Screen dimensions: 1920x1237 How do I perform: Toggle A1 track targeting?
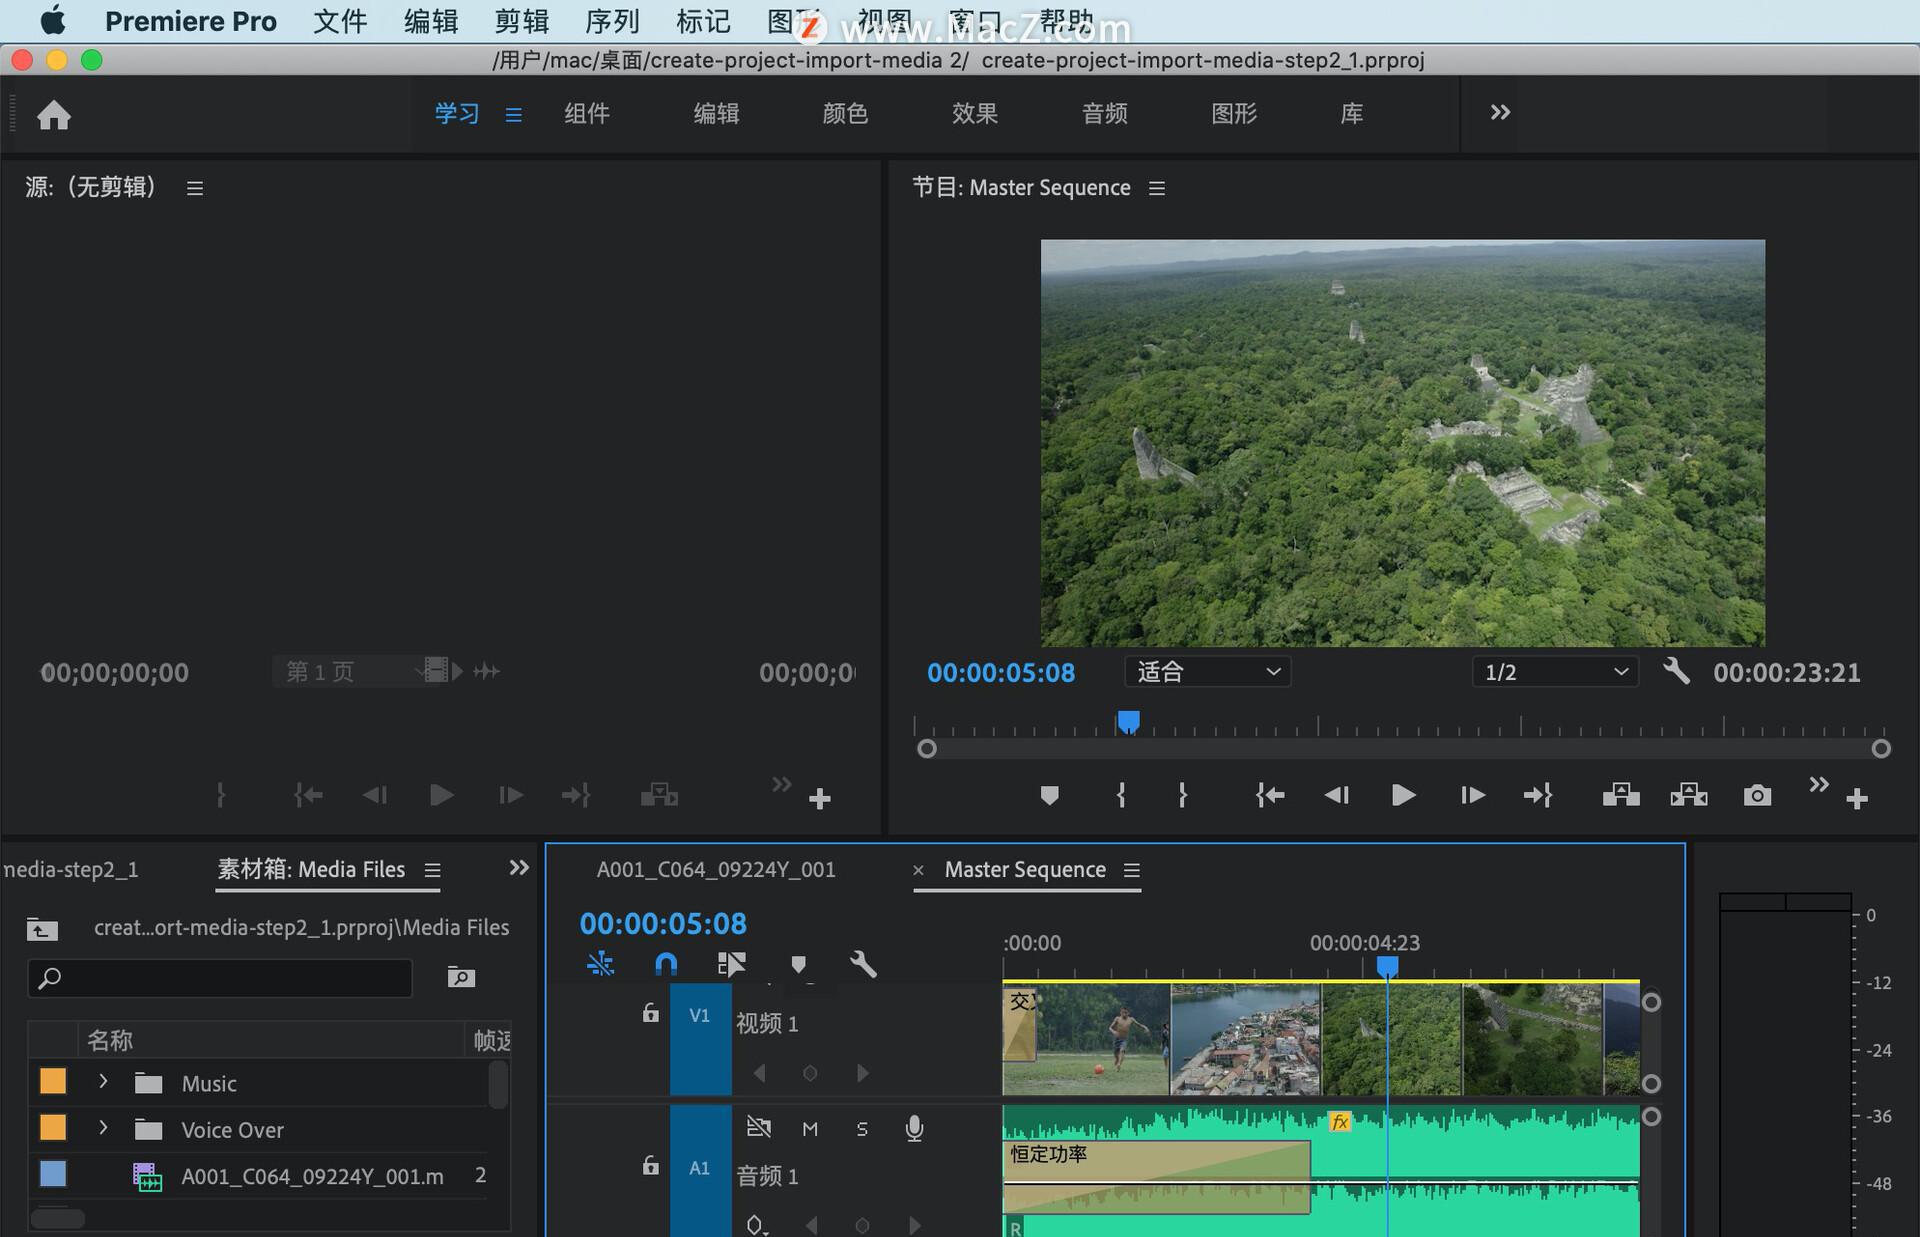[x=700, y=1168]
